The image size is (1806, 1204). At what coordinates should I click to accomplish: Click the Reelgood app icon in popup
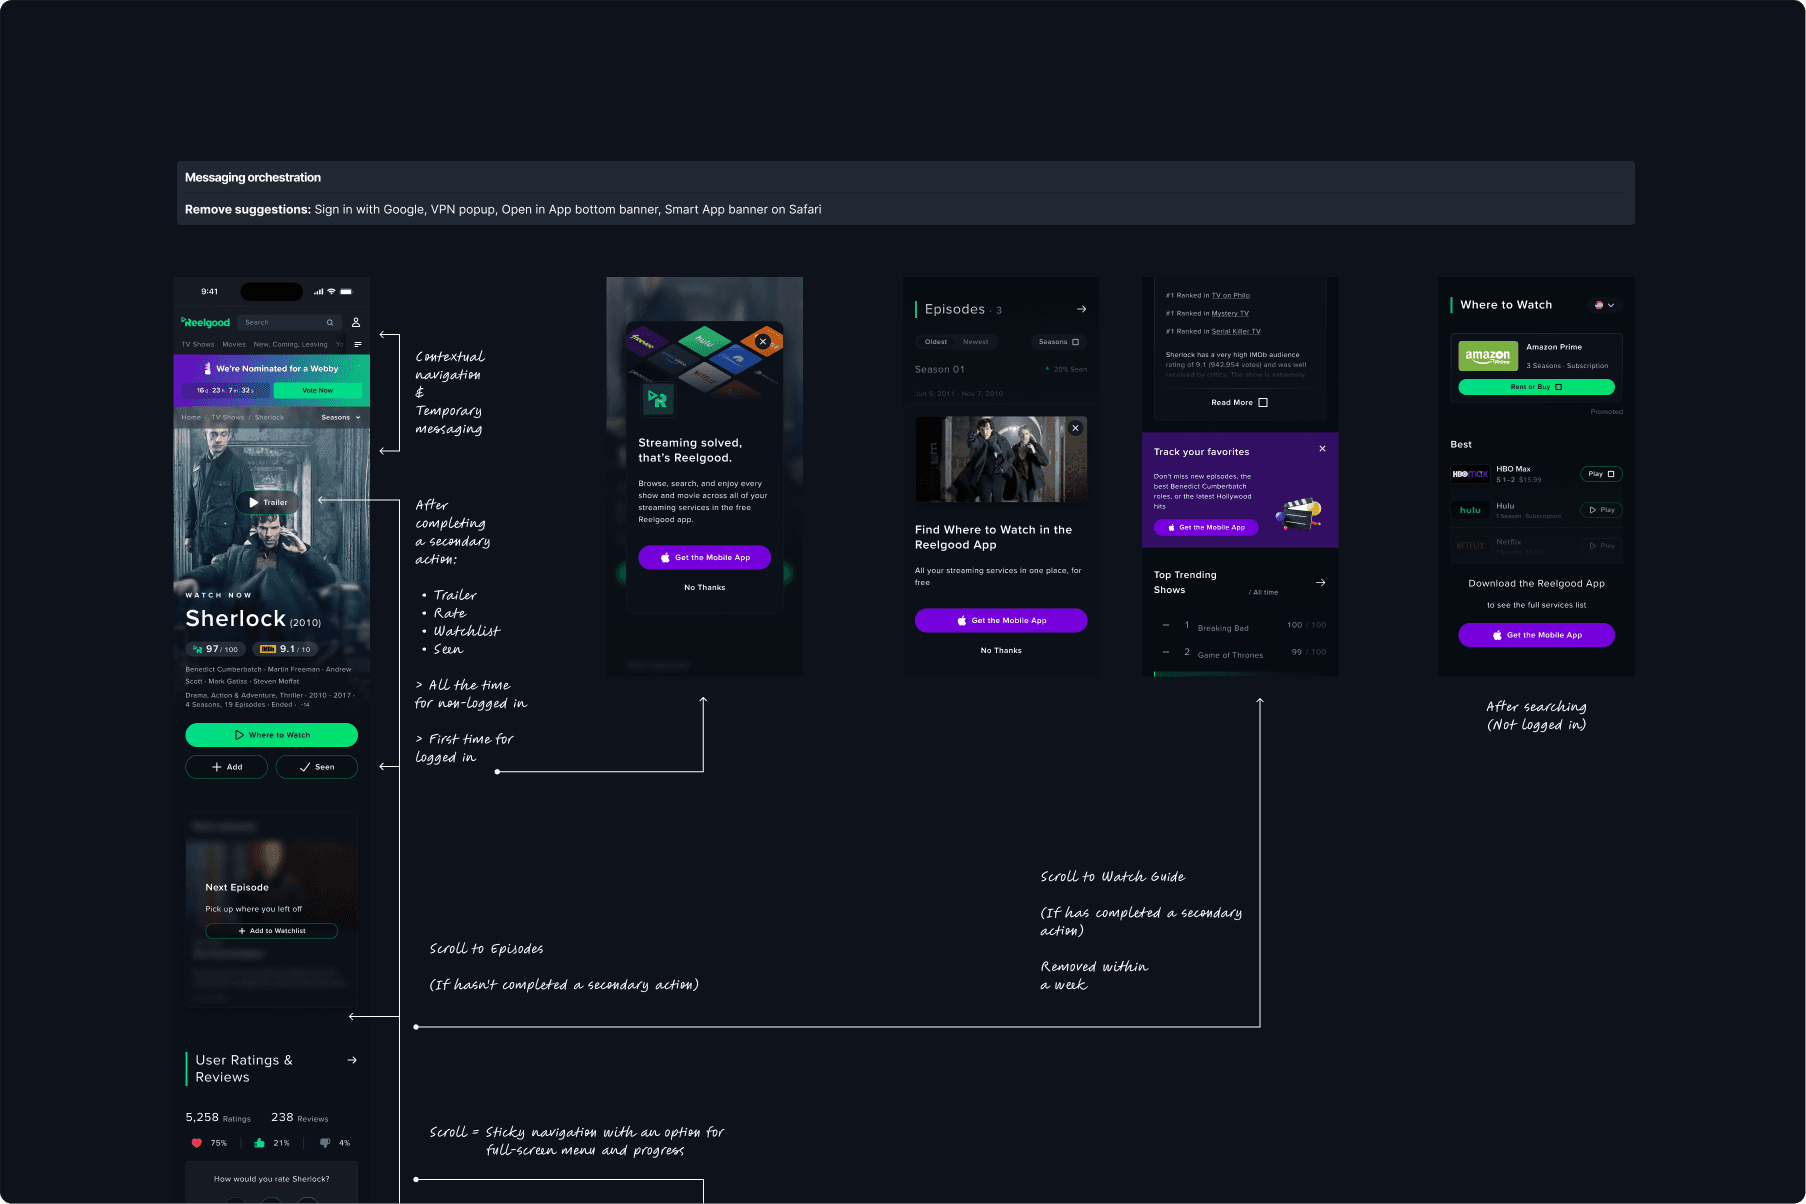coord(657,399)
